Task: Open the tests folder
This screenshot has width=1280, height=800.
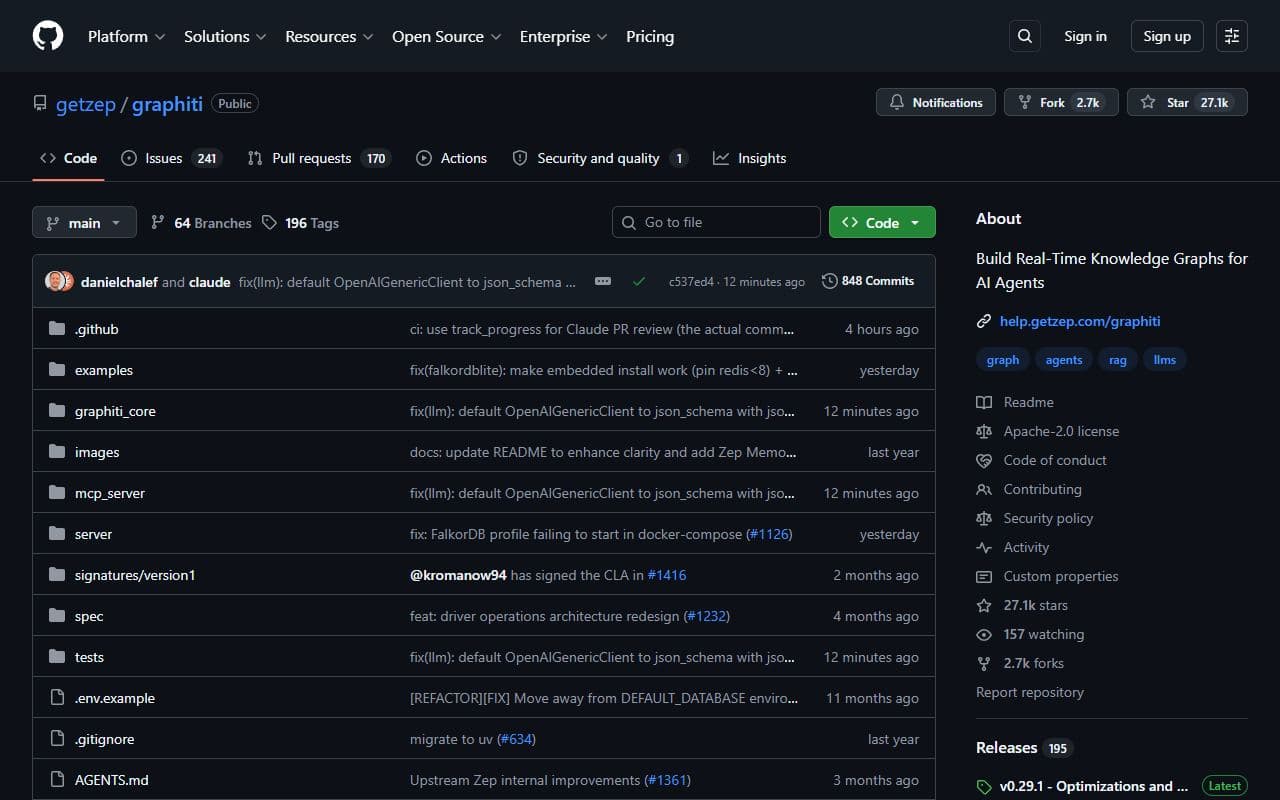Action: pos(89,657)
